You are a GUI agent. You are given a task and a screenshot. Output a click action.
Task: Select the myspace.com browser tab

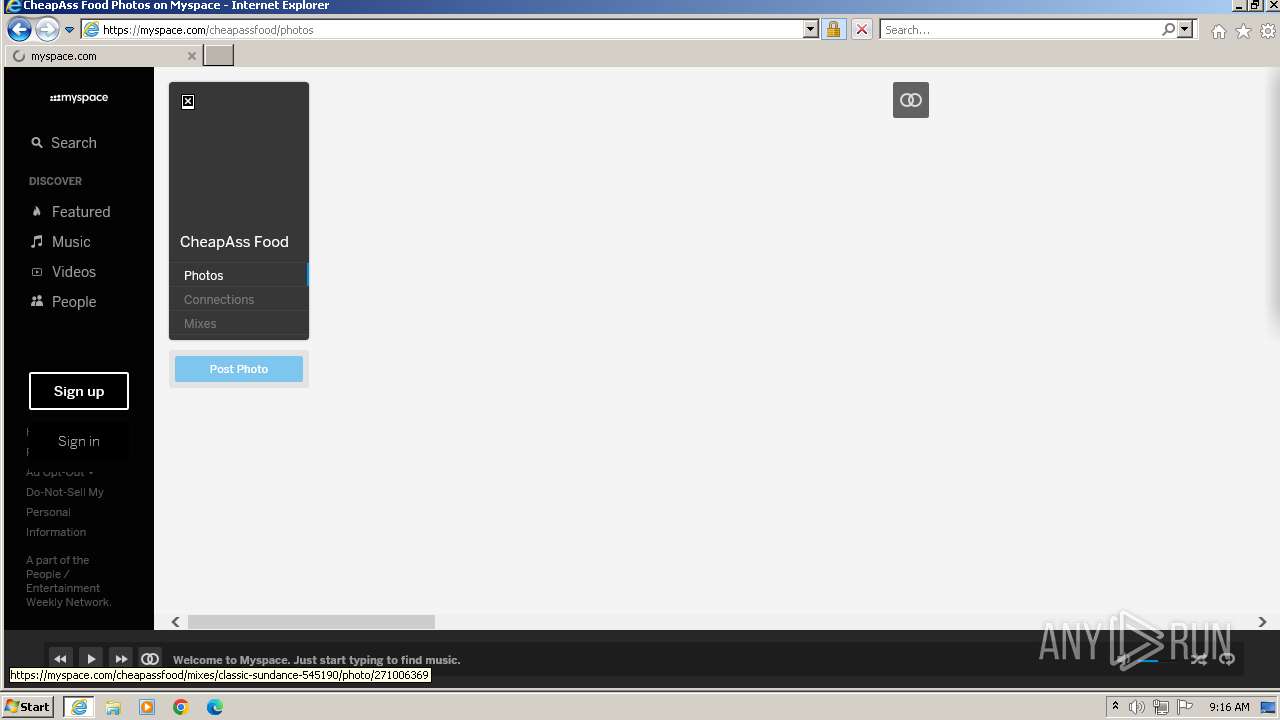103,56
